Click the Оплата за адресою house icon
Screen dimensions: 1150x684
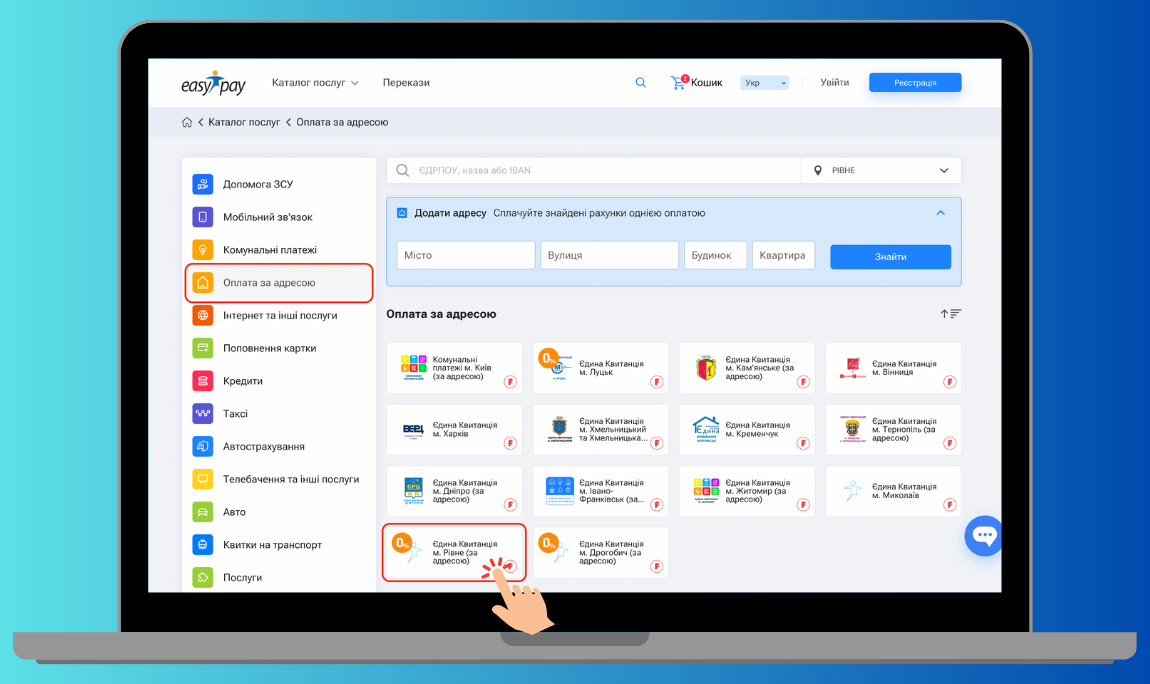202,283
